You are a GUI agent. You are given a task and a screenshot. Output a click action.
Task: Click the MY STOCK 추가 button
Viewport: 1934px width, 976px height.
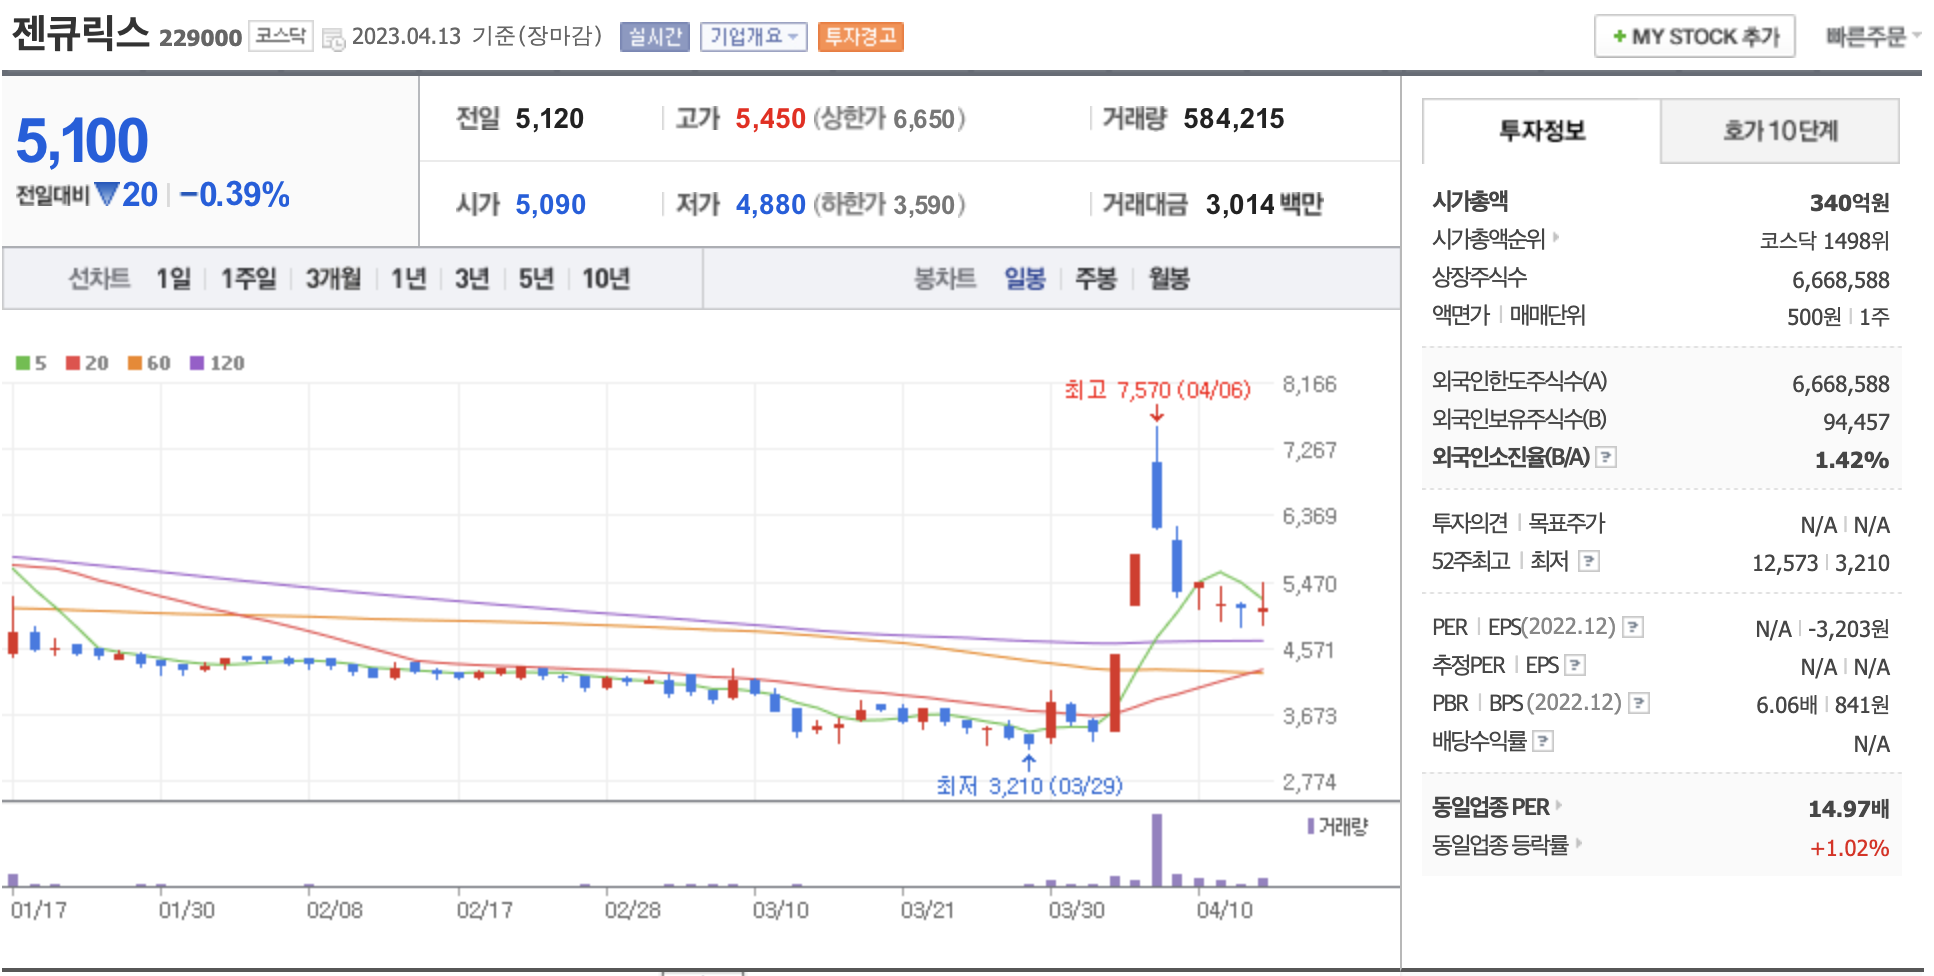[x=1694, y=37]
